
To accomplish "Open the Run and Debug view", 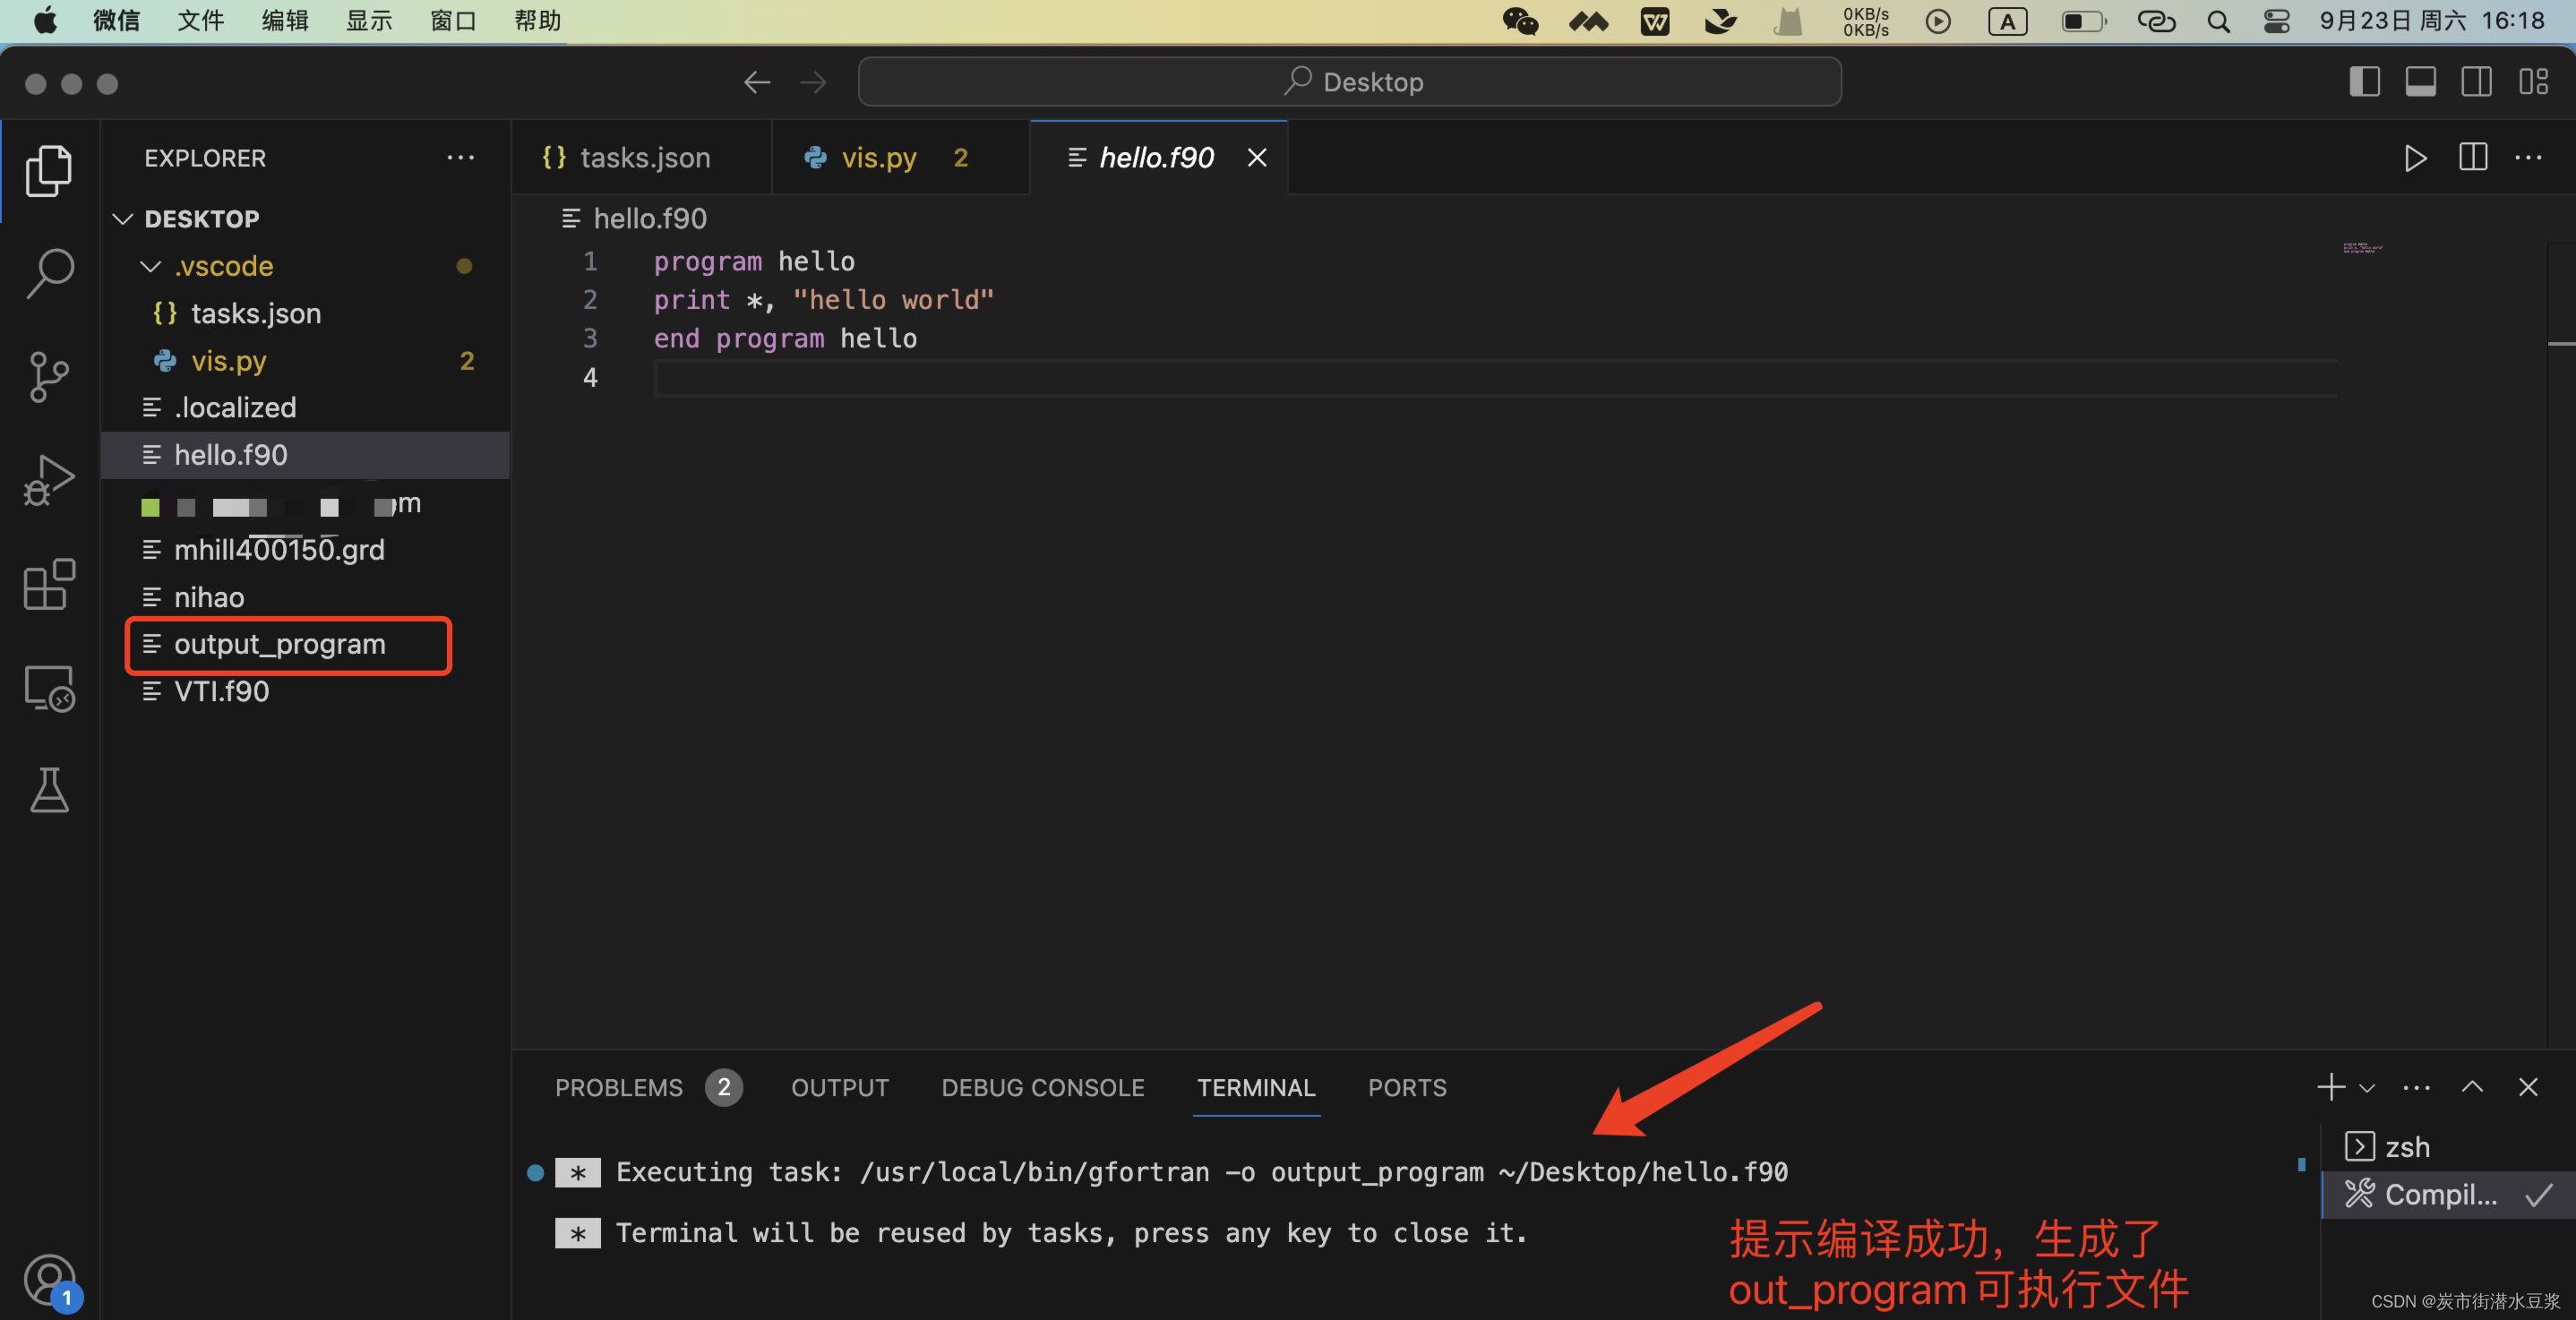I will (x=48, y=480).
